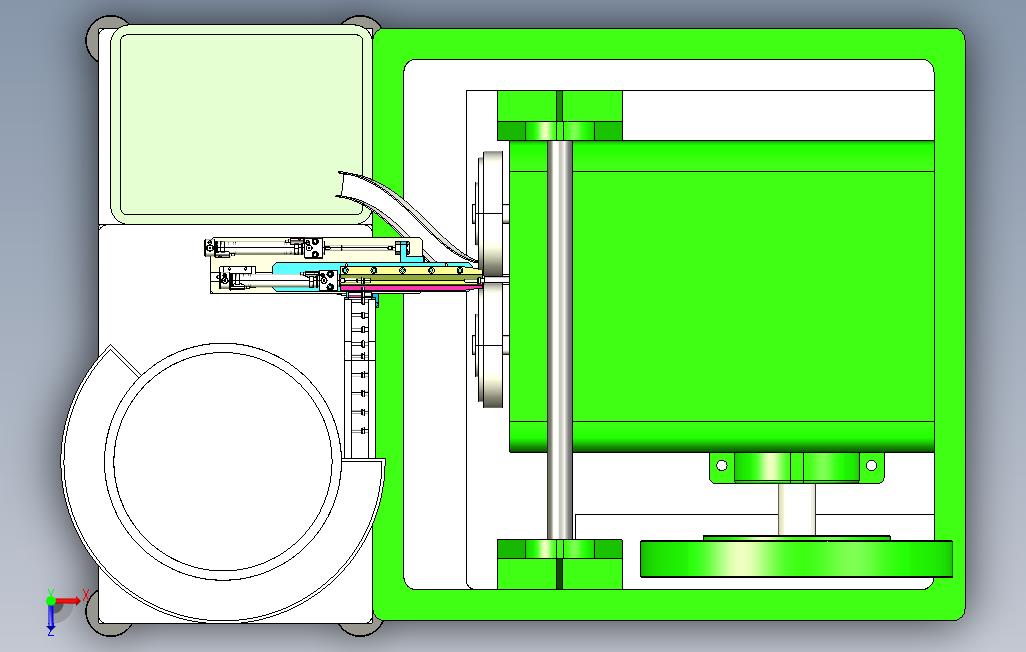This screenshot has width=1026, height=652.
Task: Pick the round vibratory bowl's inner circle
Action: click(x=222, y=462)
